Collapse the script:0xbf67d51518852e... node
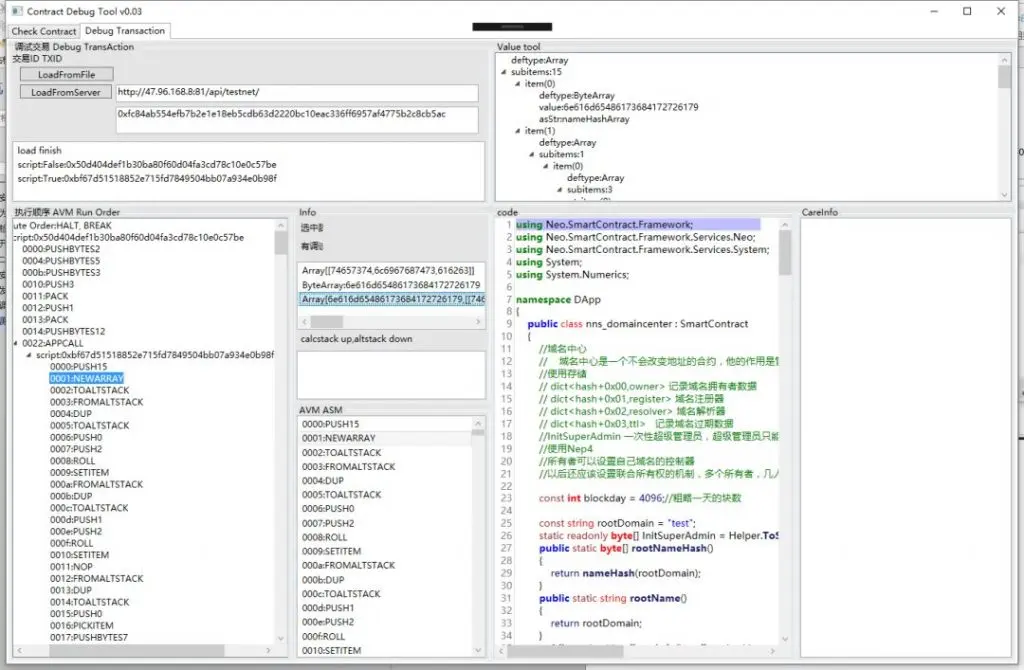Screen dimensions: 1024x670 29,355
